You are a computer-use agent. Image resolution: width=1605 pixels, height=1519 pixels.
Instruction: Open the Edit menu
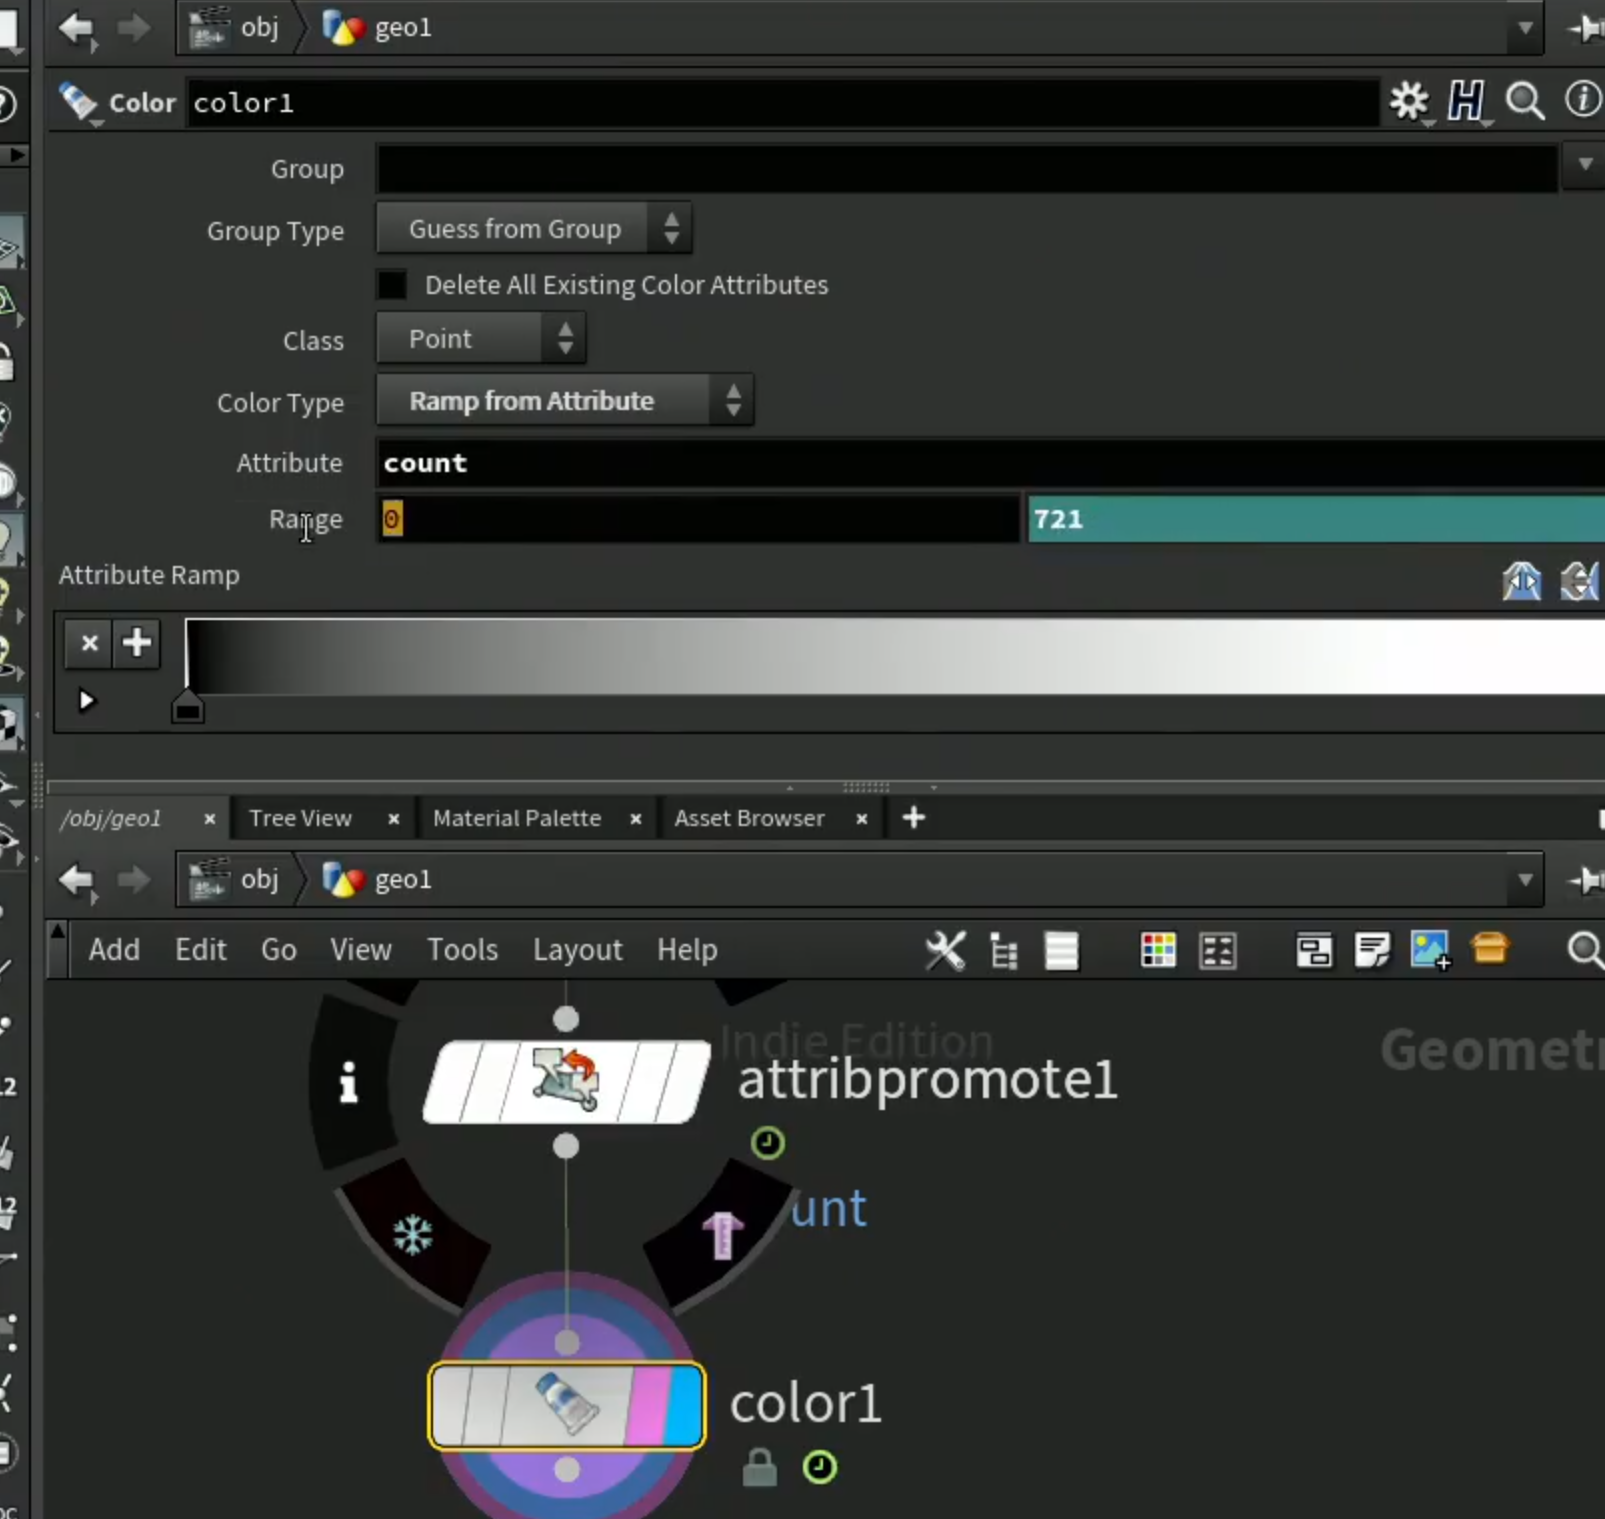[201, 950]
